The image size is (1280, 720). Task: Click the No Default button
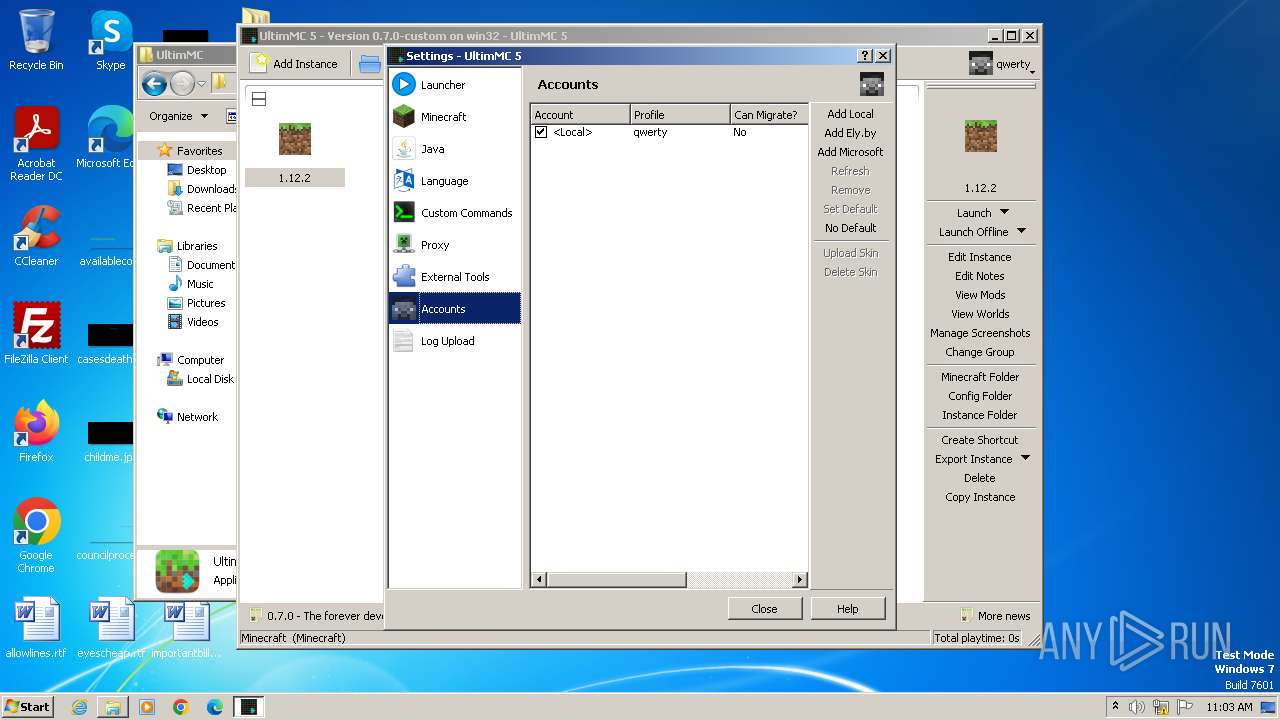tap(850, 228)
